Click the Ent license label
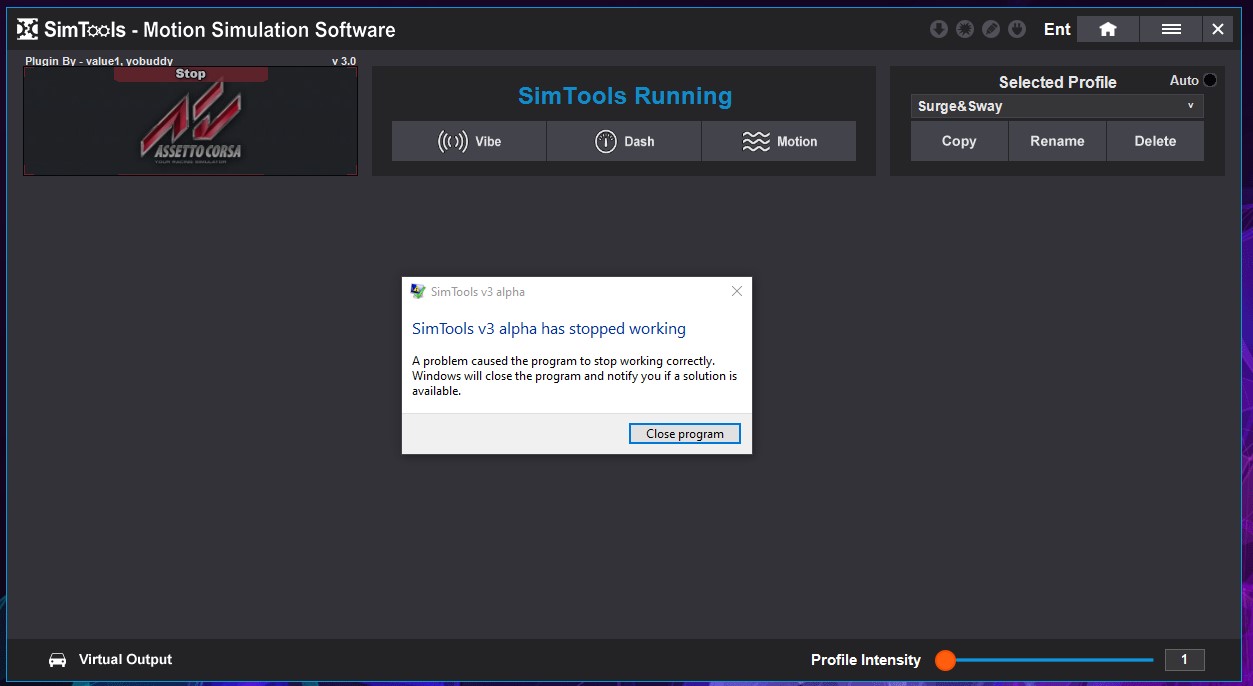Screen dimensions: 1253x686 pyautogui.click(x=1057, y=29)
